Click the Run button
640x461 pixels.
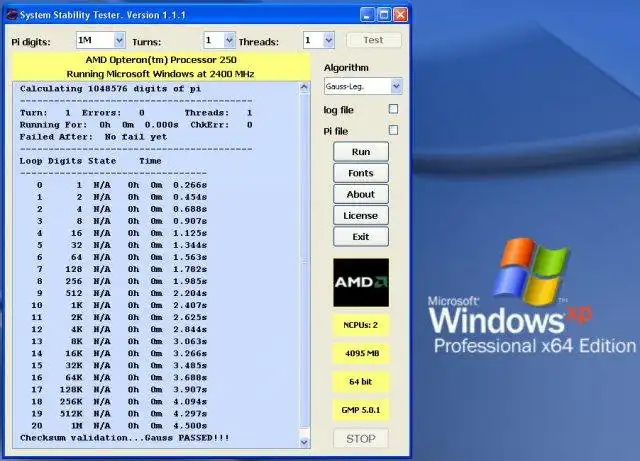(x=361, y=152)
